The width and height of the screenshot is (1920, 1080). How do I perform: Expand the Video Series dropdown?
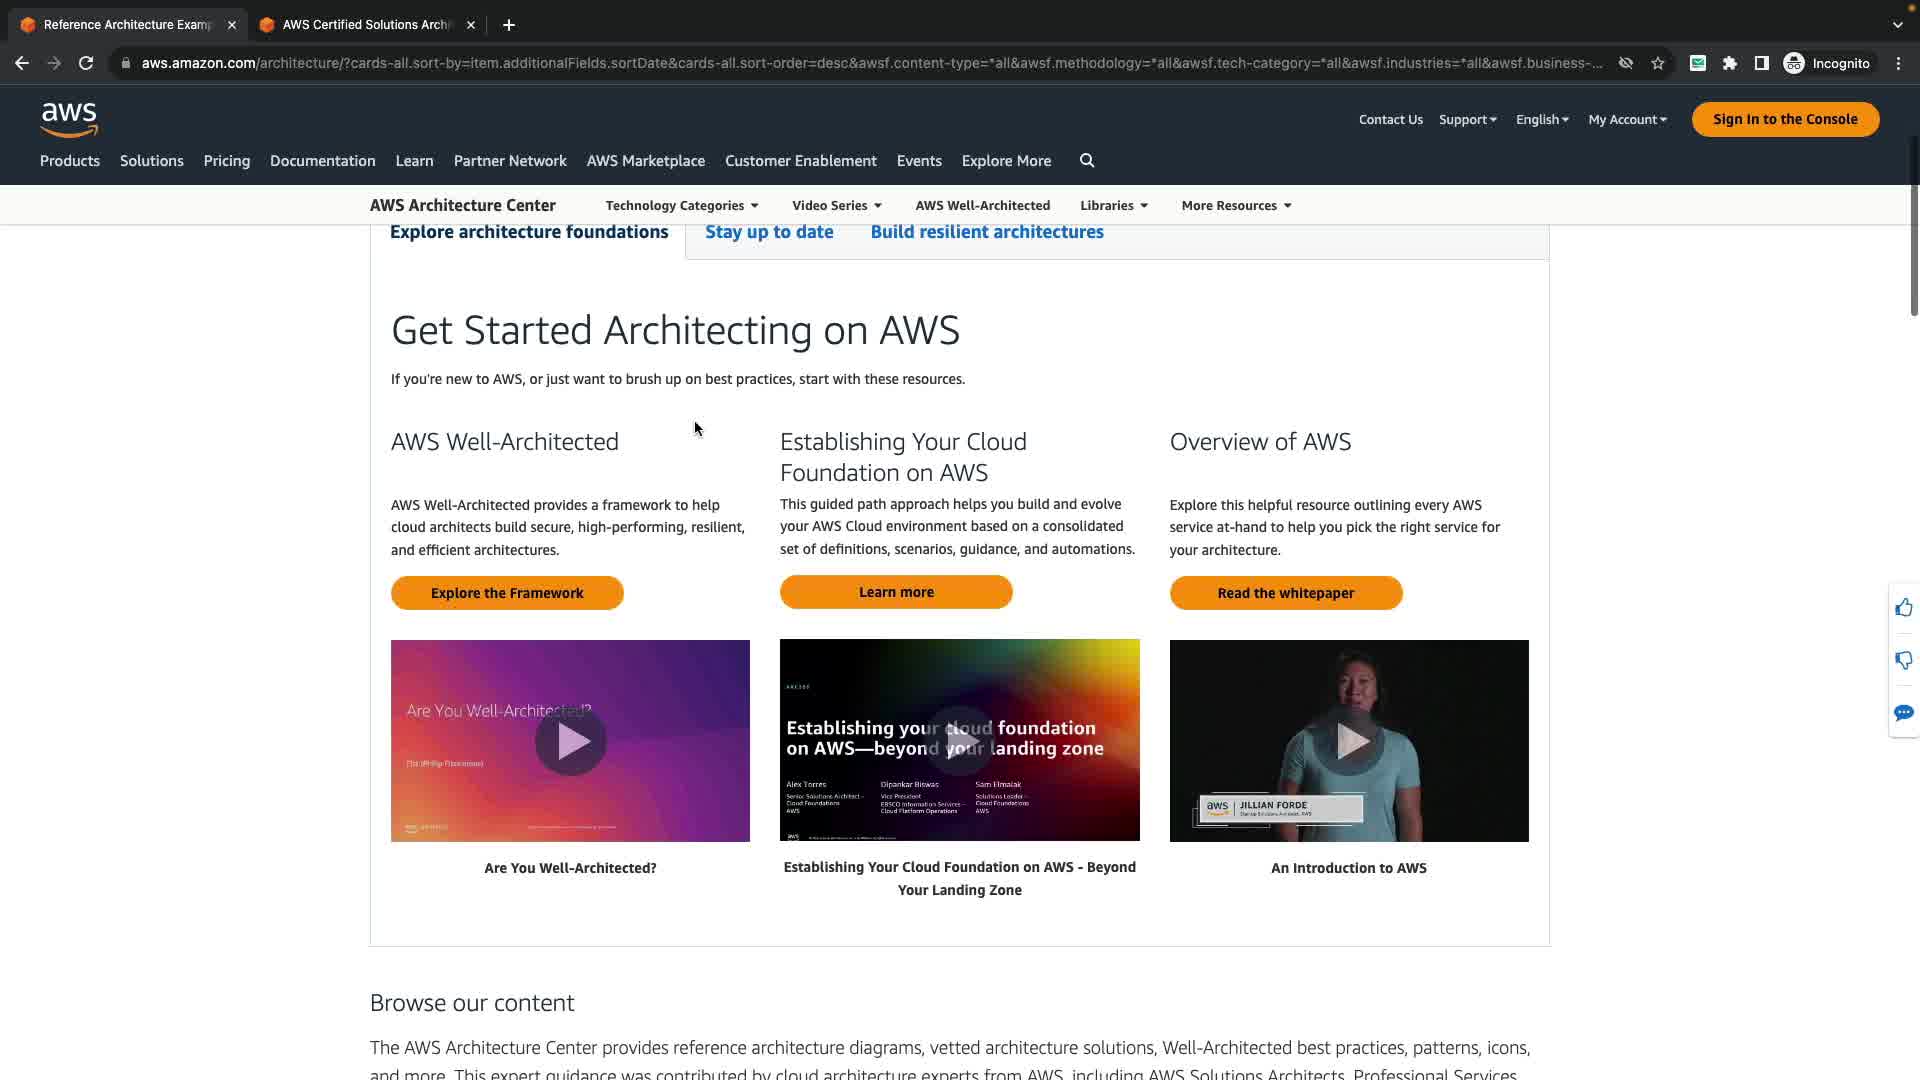[x=837, y=206]
